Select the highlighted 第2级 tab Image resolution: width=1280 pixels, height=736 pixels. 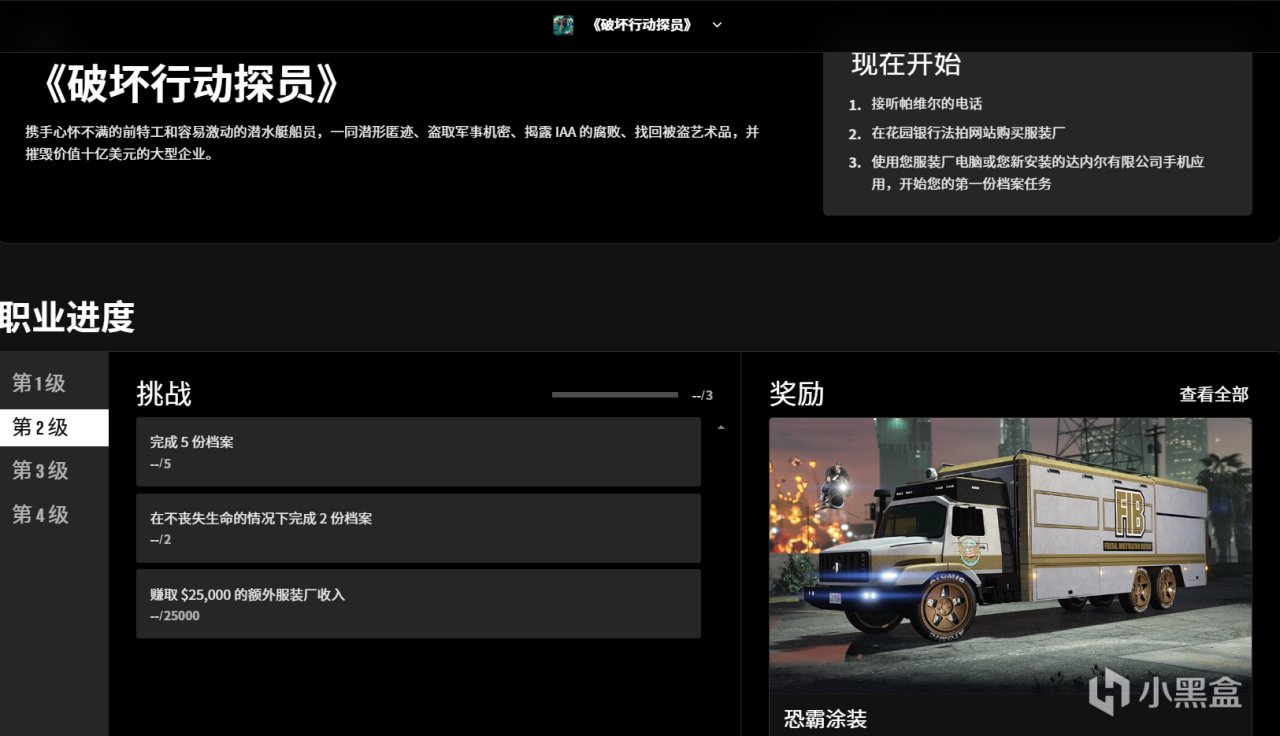(x=40, y=427)
